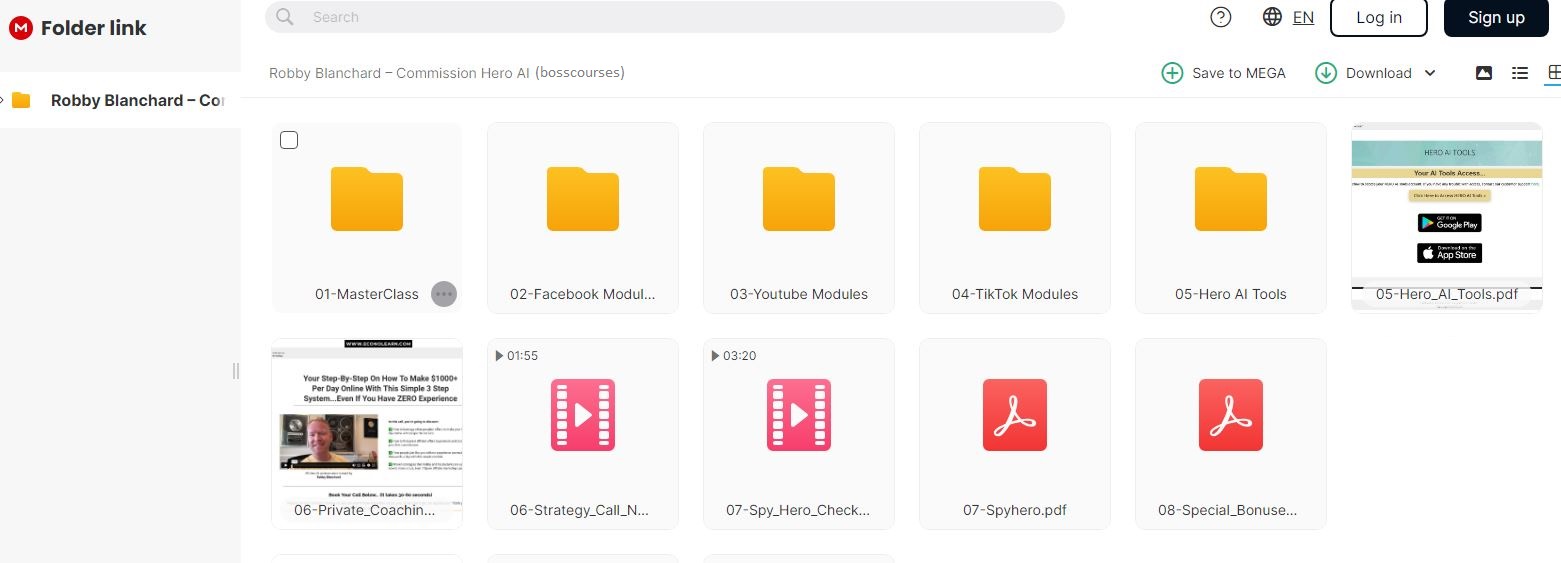The width and height of the screenshot is (1561, 563).
Task: Click Save to MEGA
Action: pos(1223,73)
